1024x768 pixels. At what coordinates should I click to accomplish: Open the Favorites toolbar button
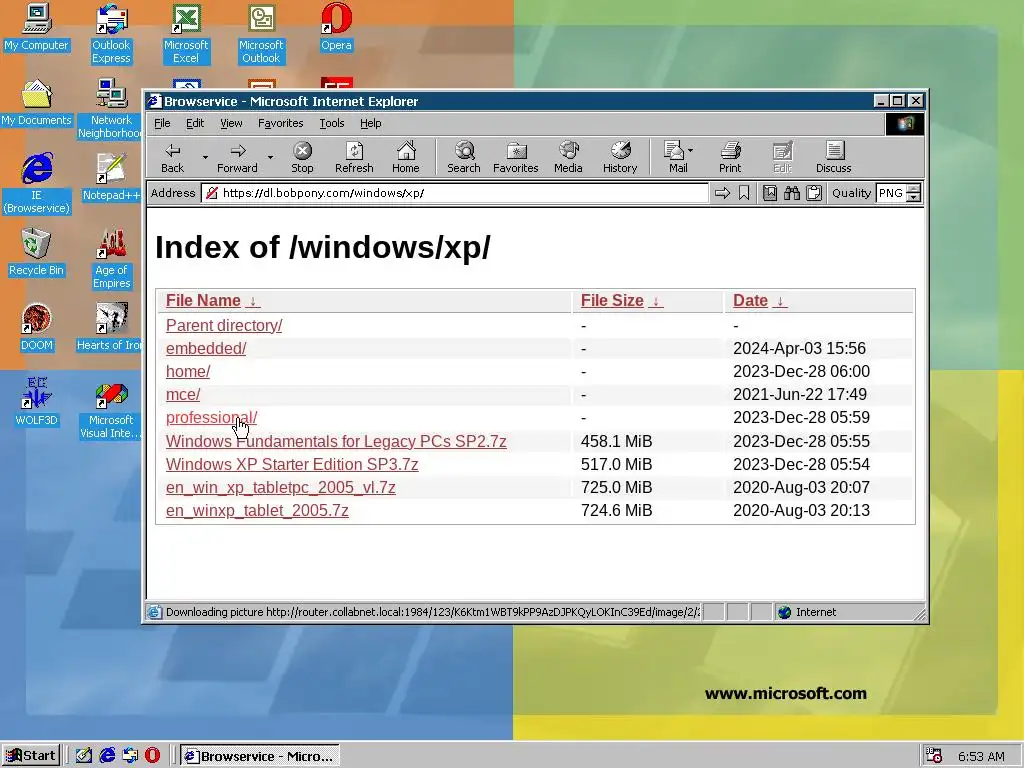(x=516, y=157)
